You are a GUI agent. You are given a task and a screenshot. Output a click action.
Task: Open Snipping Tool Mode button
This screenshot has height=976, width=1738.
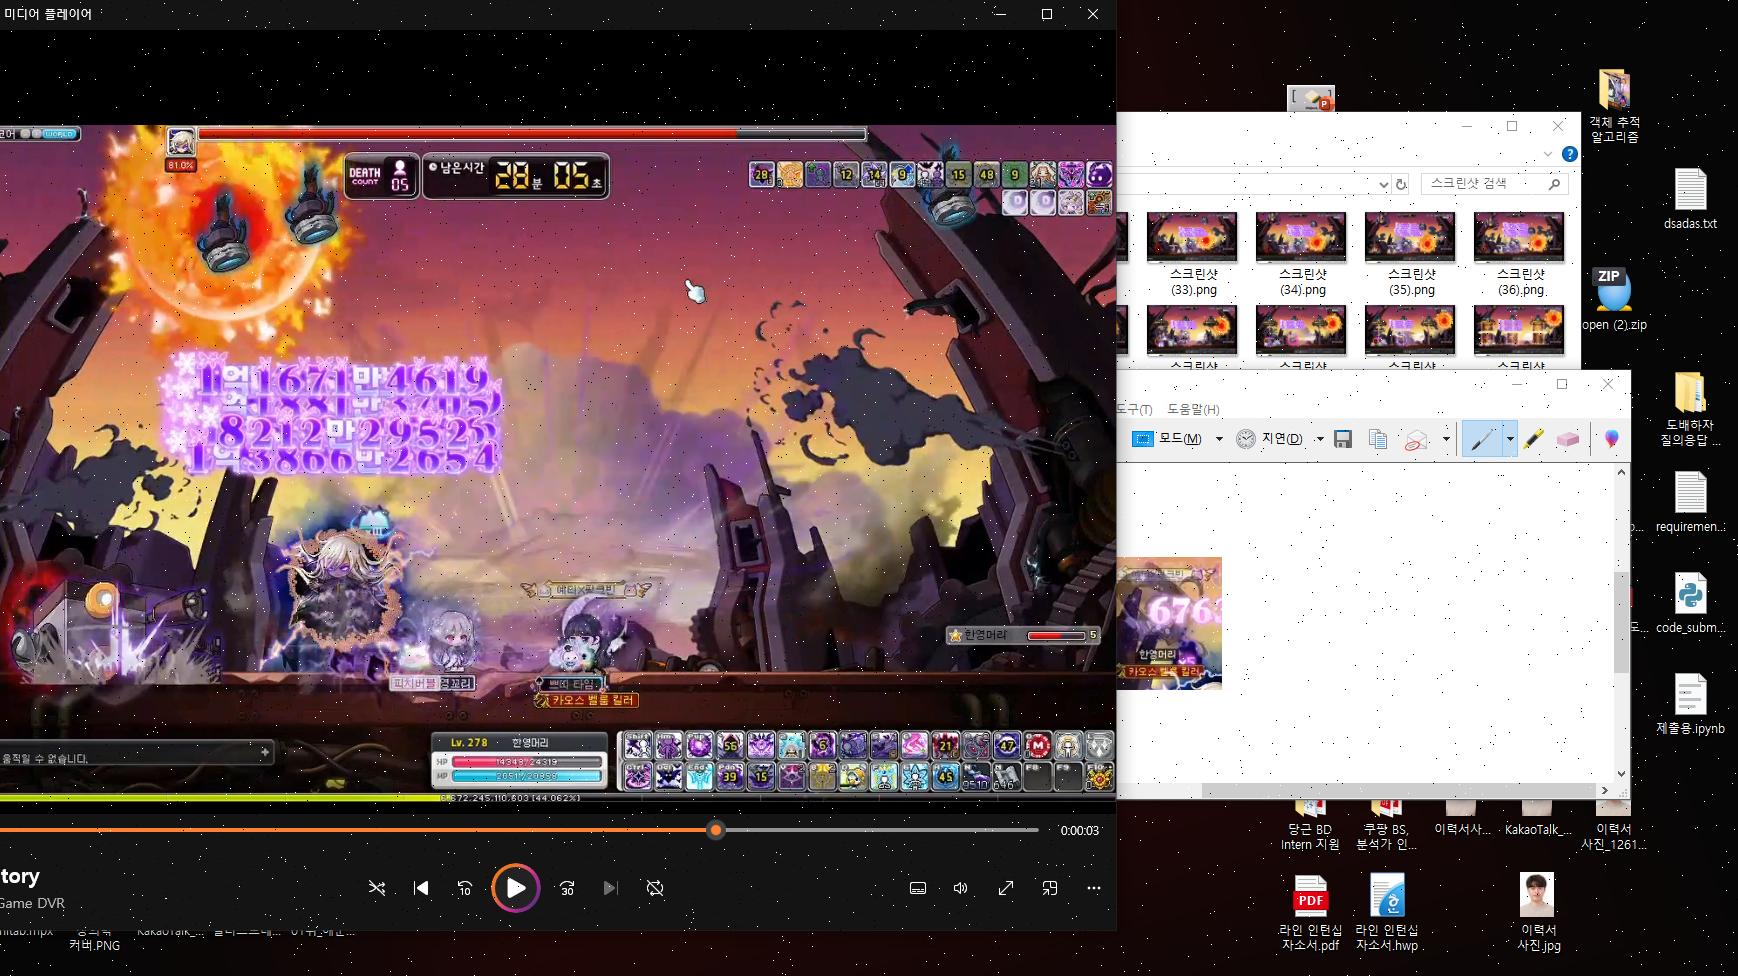[1167, 439]
